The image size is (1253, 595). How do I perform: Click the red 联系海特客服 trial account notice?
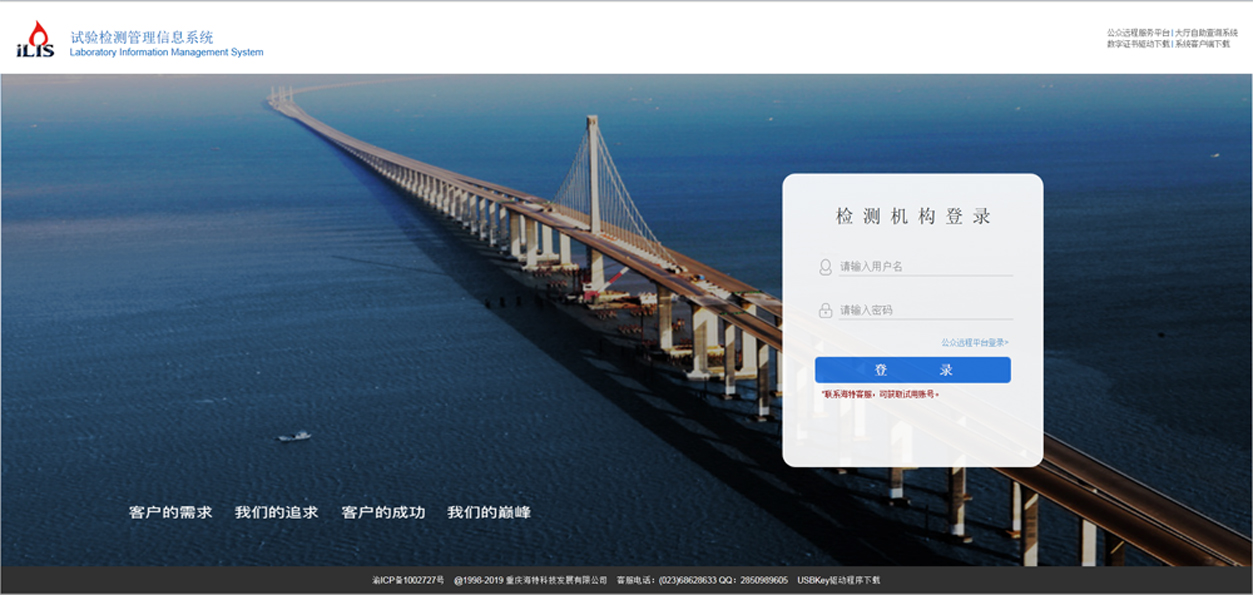click(880, 395)
